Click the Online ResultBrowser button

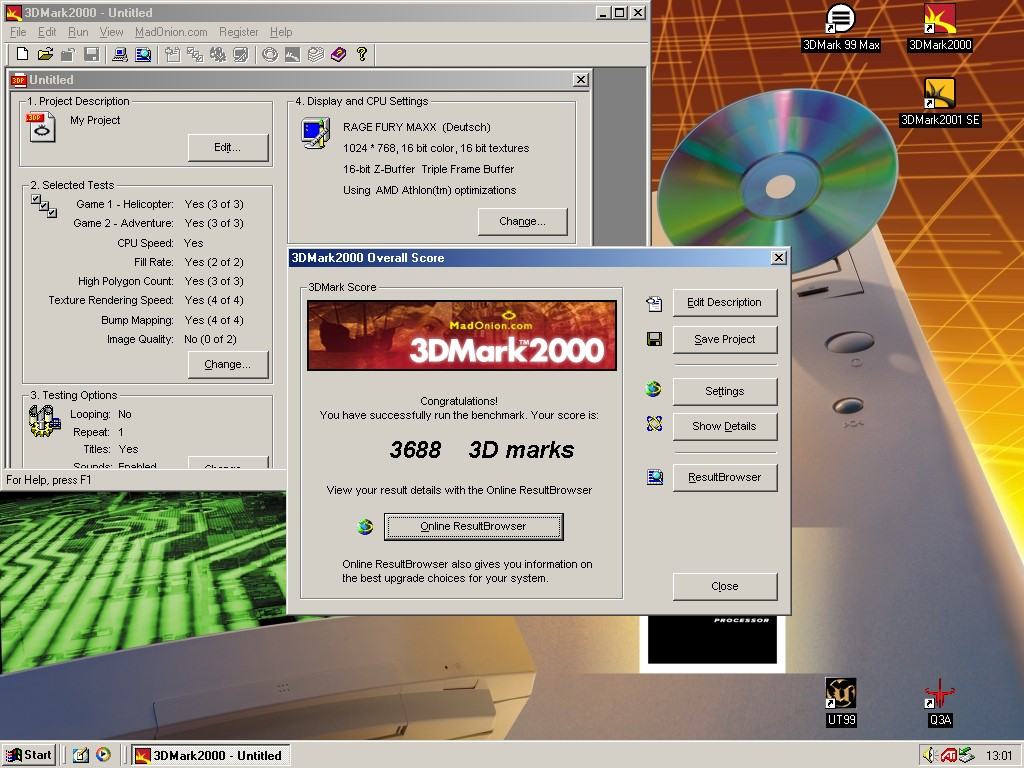pos(473,526)
